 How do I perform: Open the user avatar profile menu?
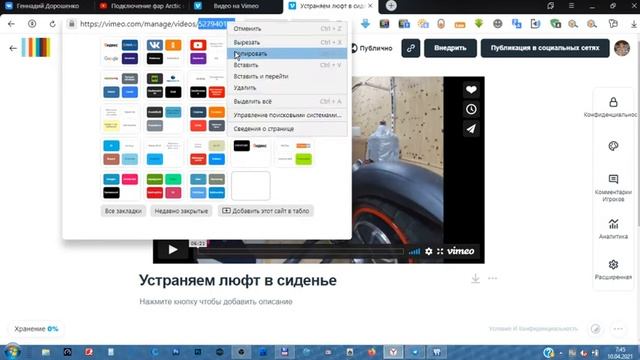pos(622,48)
